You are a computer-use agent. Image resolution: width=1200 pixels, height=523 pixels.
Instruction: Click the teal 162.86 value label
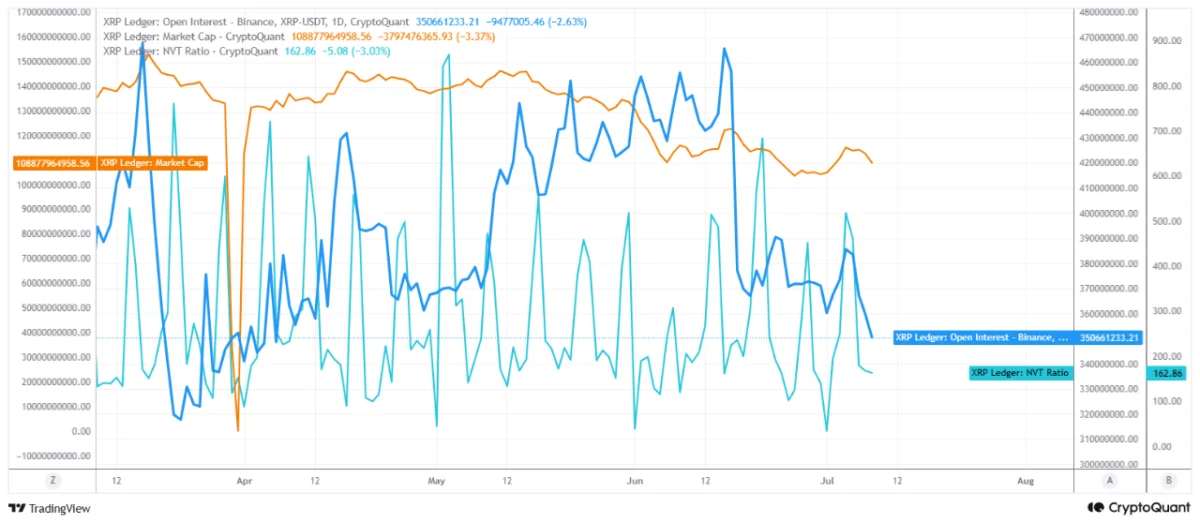[1167, 373]
